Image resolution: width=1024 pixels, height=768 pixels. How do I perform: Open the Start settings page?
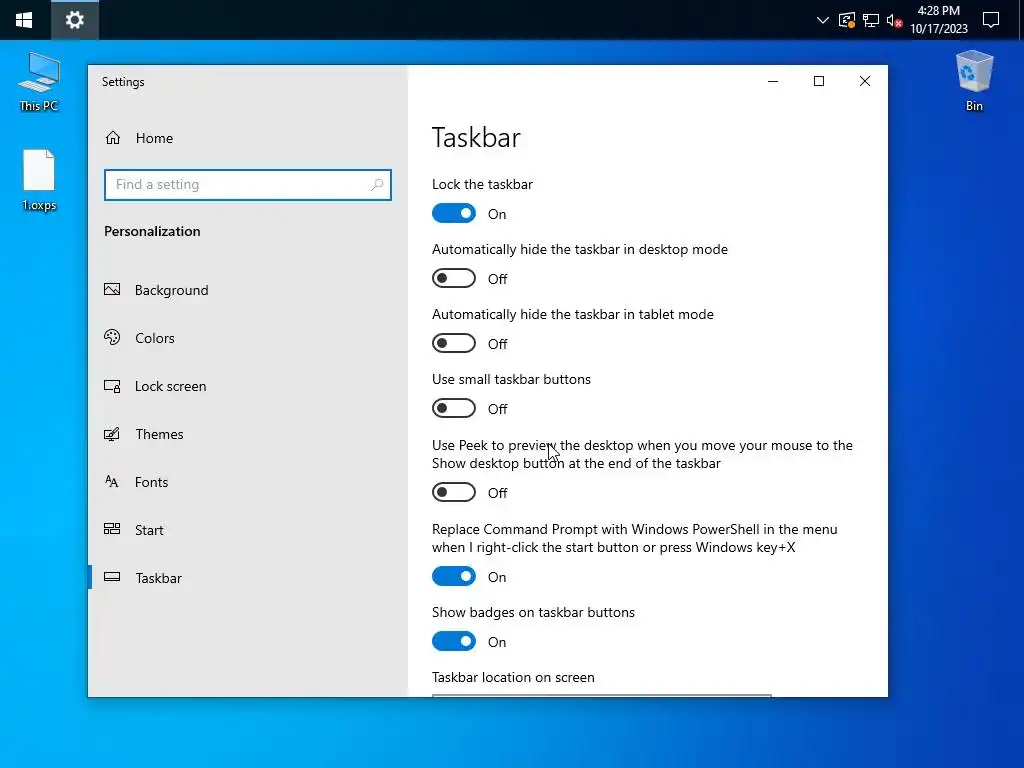248,530
